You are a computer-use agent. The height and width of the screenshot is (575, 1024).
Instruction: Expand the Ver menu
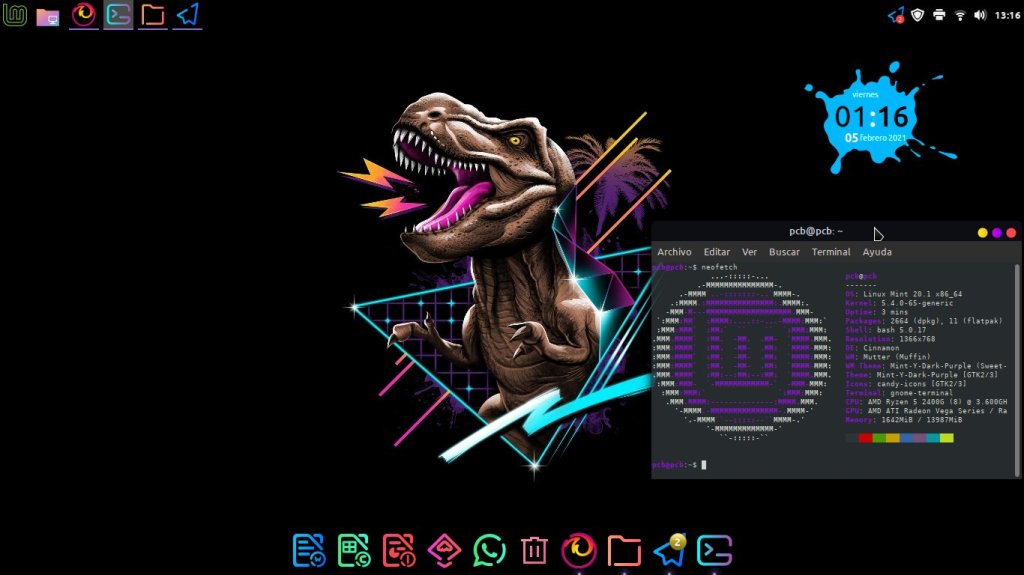pyautogui.click(x=749, y=252)
